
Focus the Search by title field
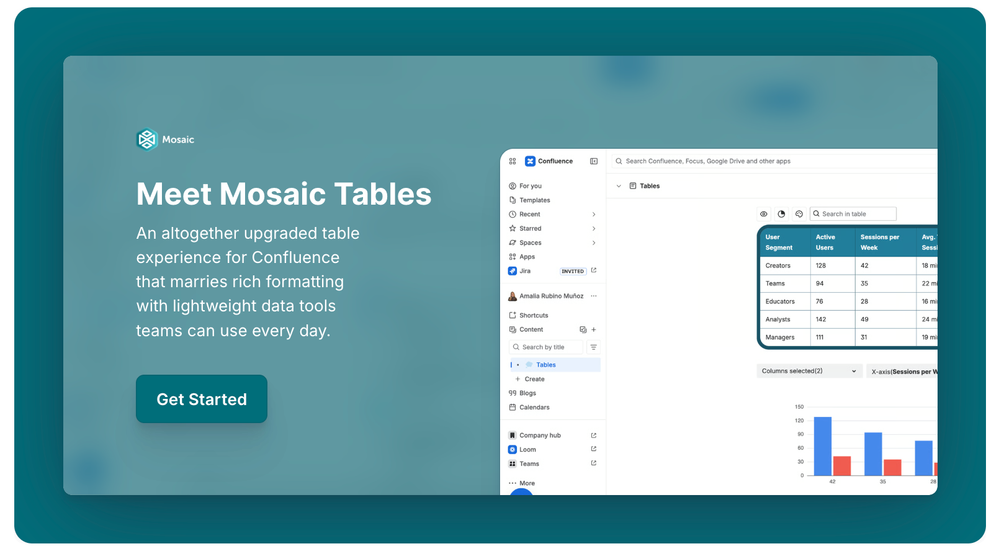click(546, 347)
